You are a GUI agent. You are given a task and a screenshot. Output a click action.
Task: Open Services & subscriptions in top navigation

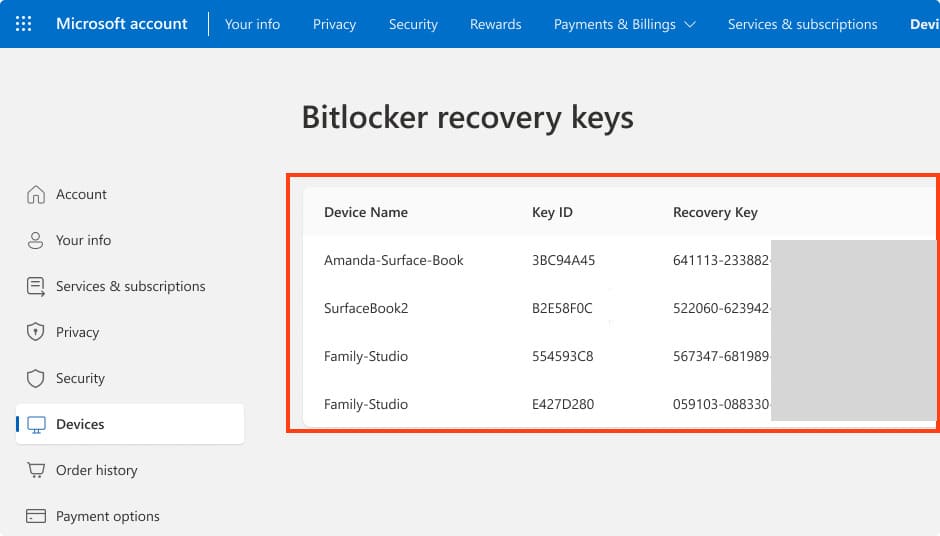tap(802, 24)
